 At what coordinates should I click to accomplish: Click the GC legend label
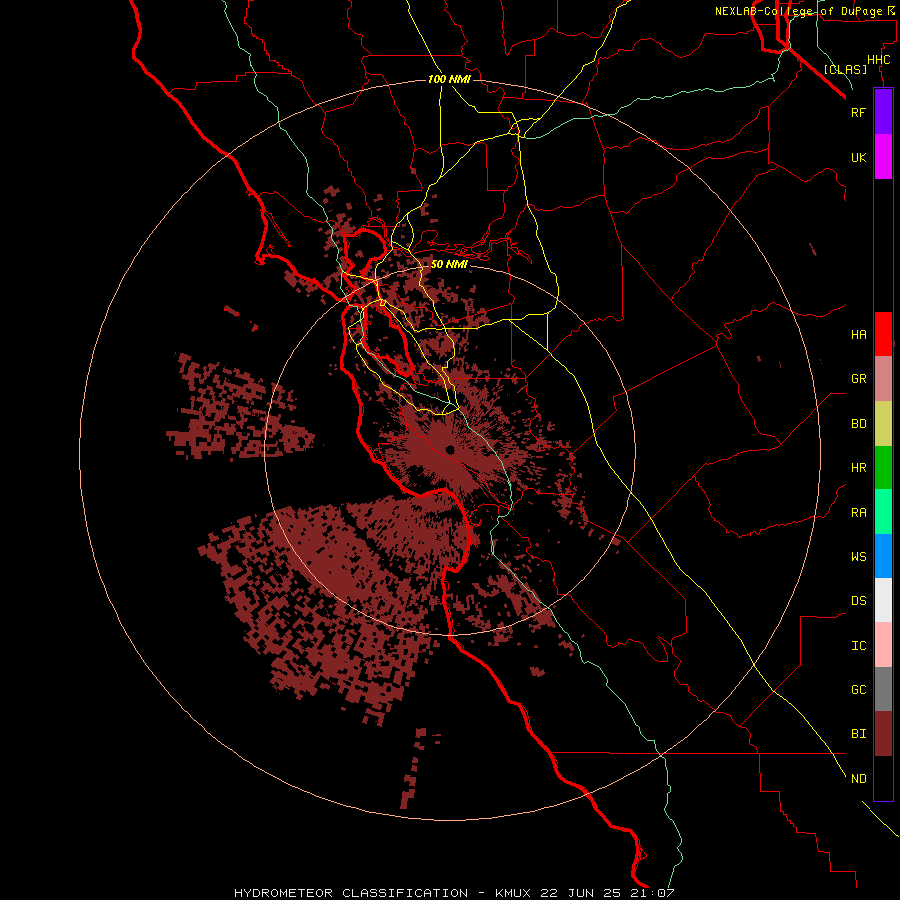tap(858, 690)
